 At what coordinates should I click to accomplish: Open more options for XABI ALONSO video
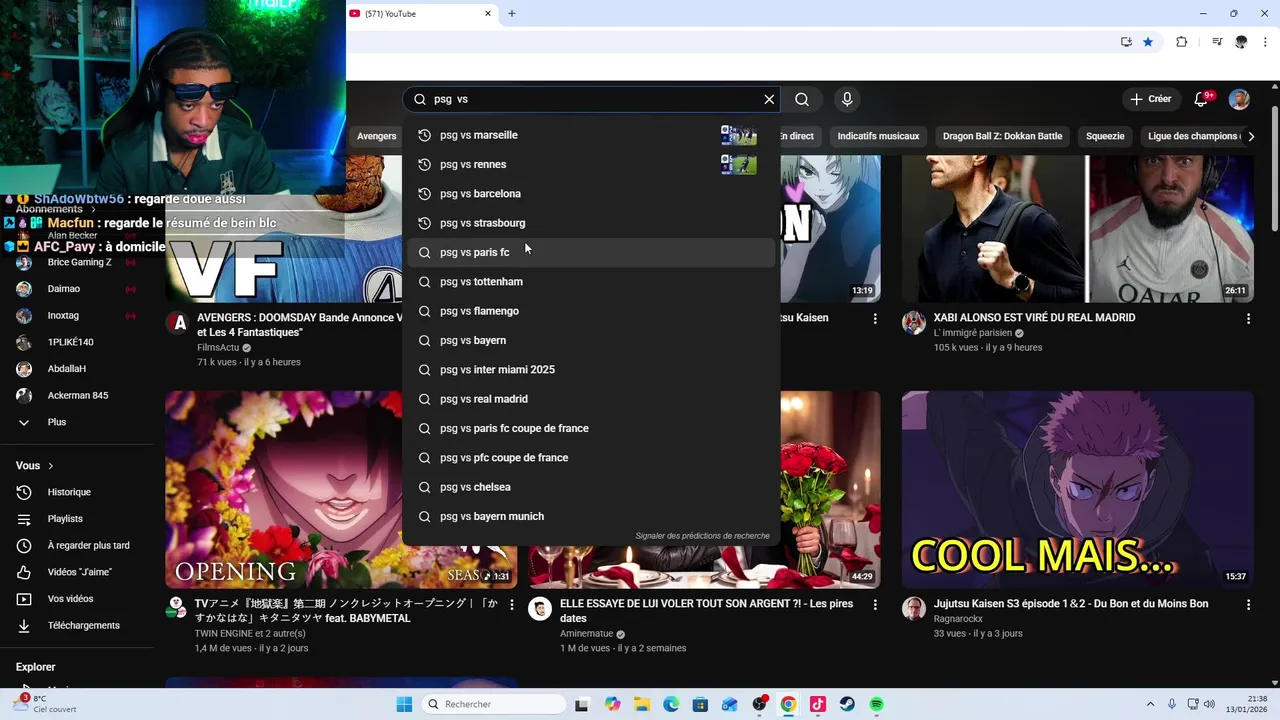pyautogui.click(x=1248, y=319)
